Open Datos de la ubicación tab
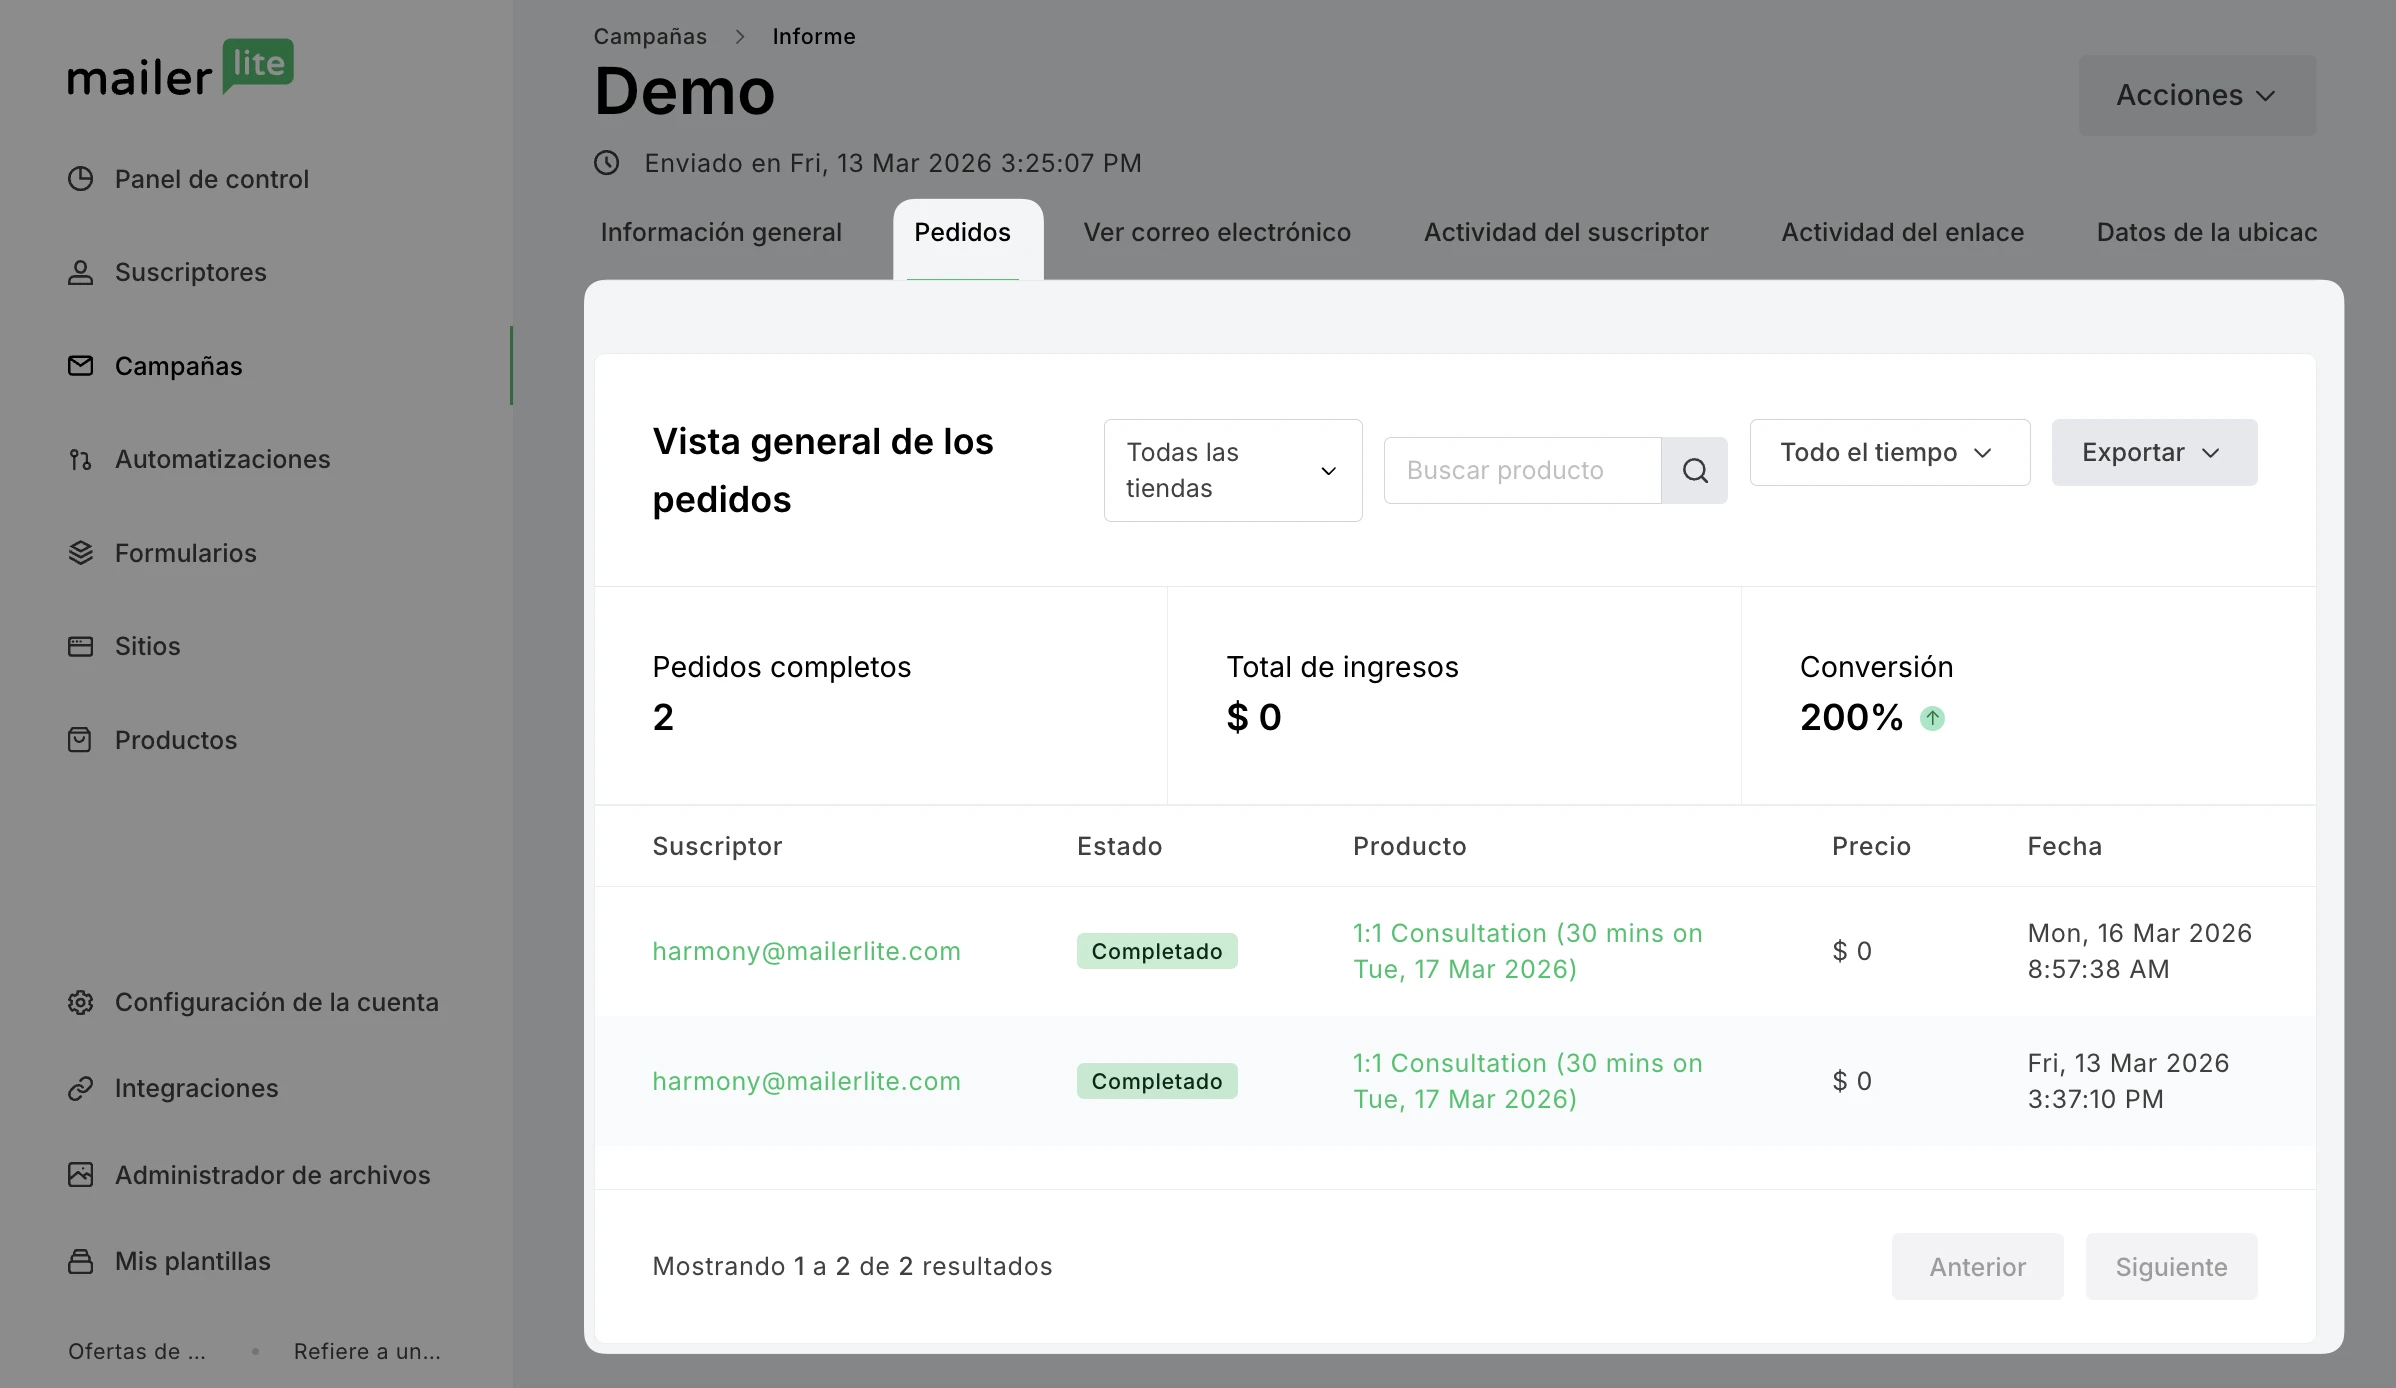This screenshot has height=1388, width=2396. point(2207,232)
